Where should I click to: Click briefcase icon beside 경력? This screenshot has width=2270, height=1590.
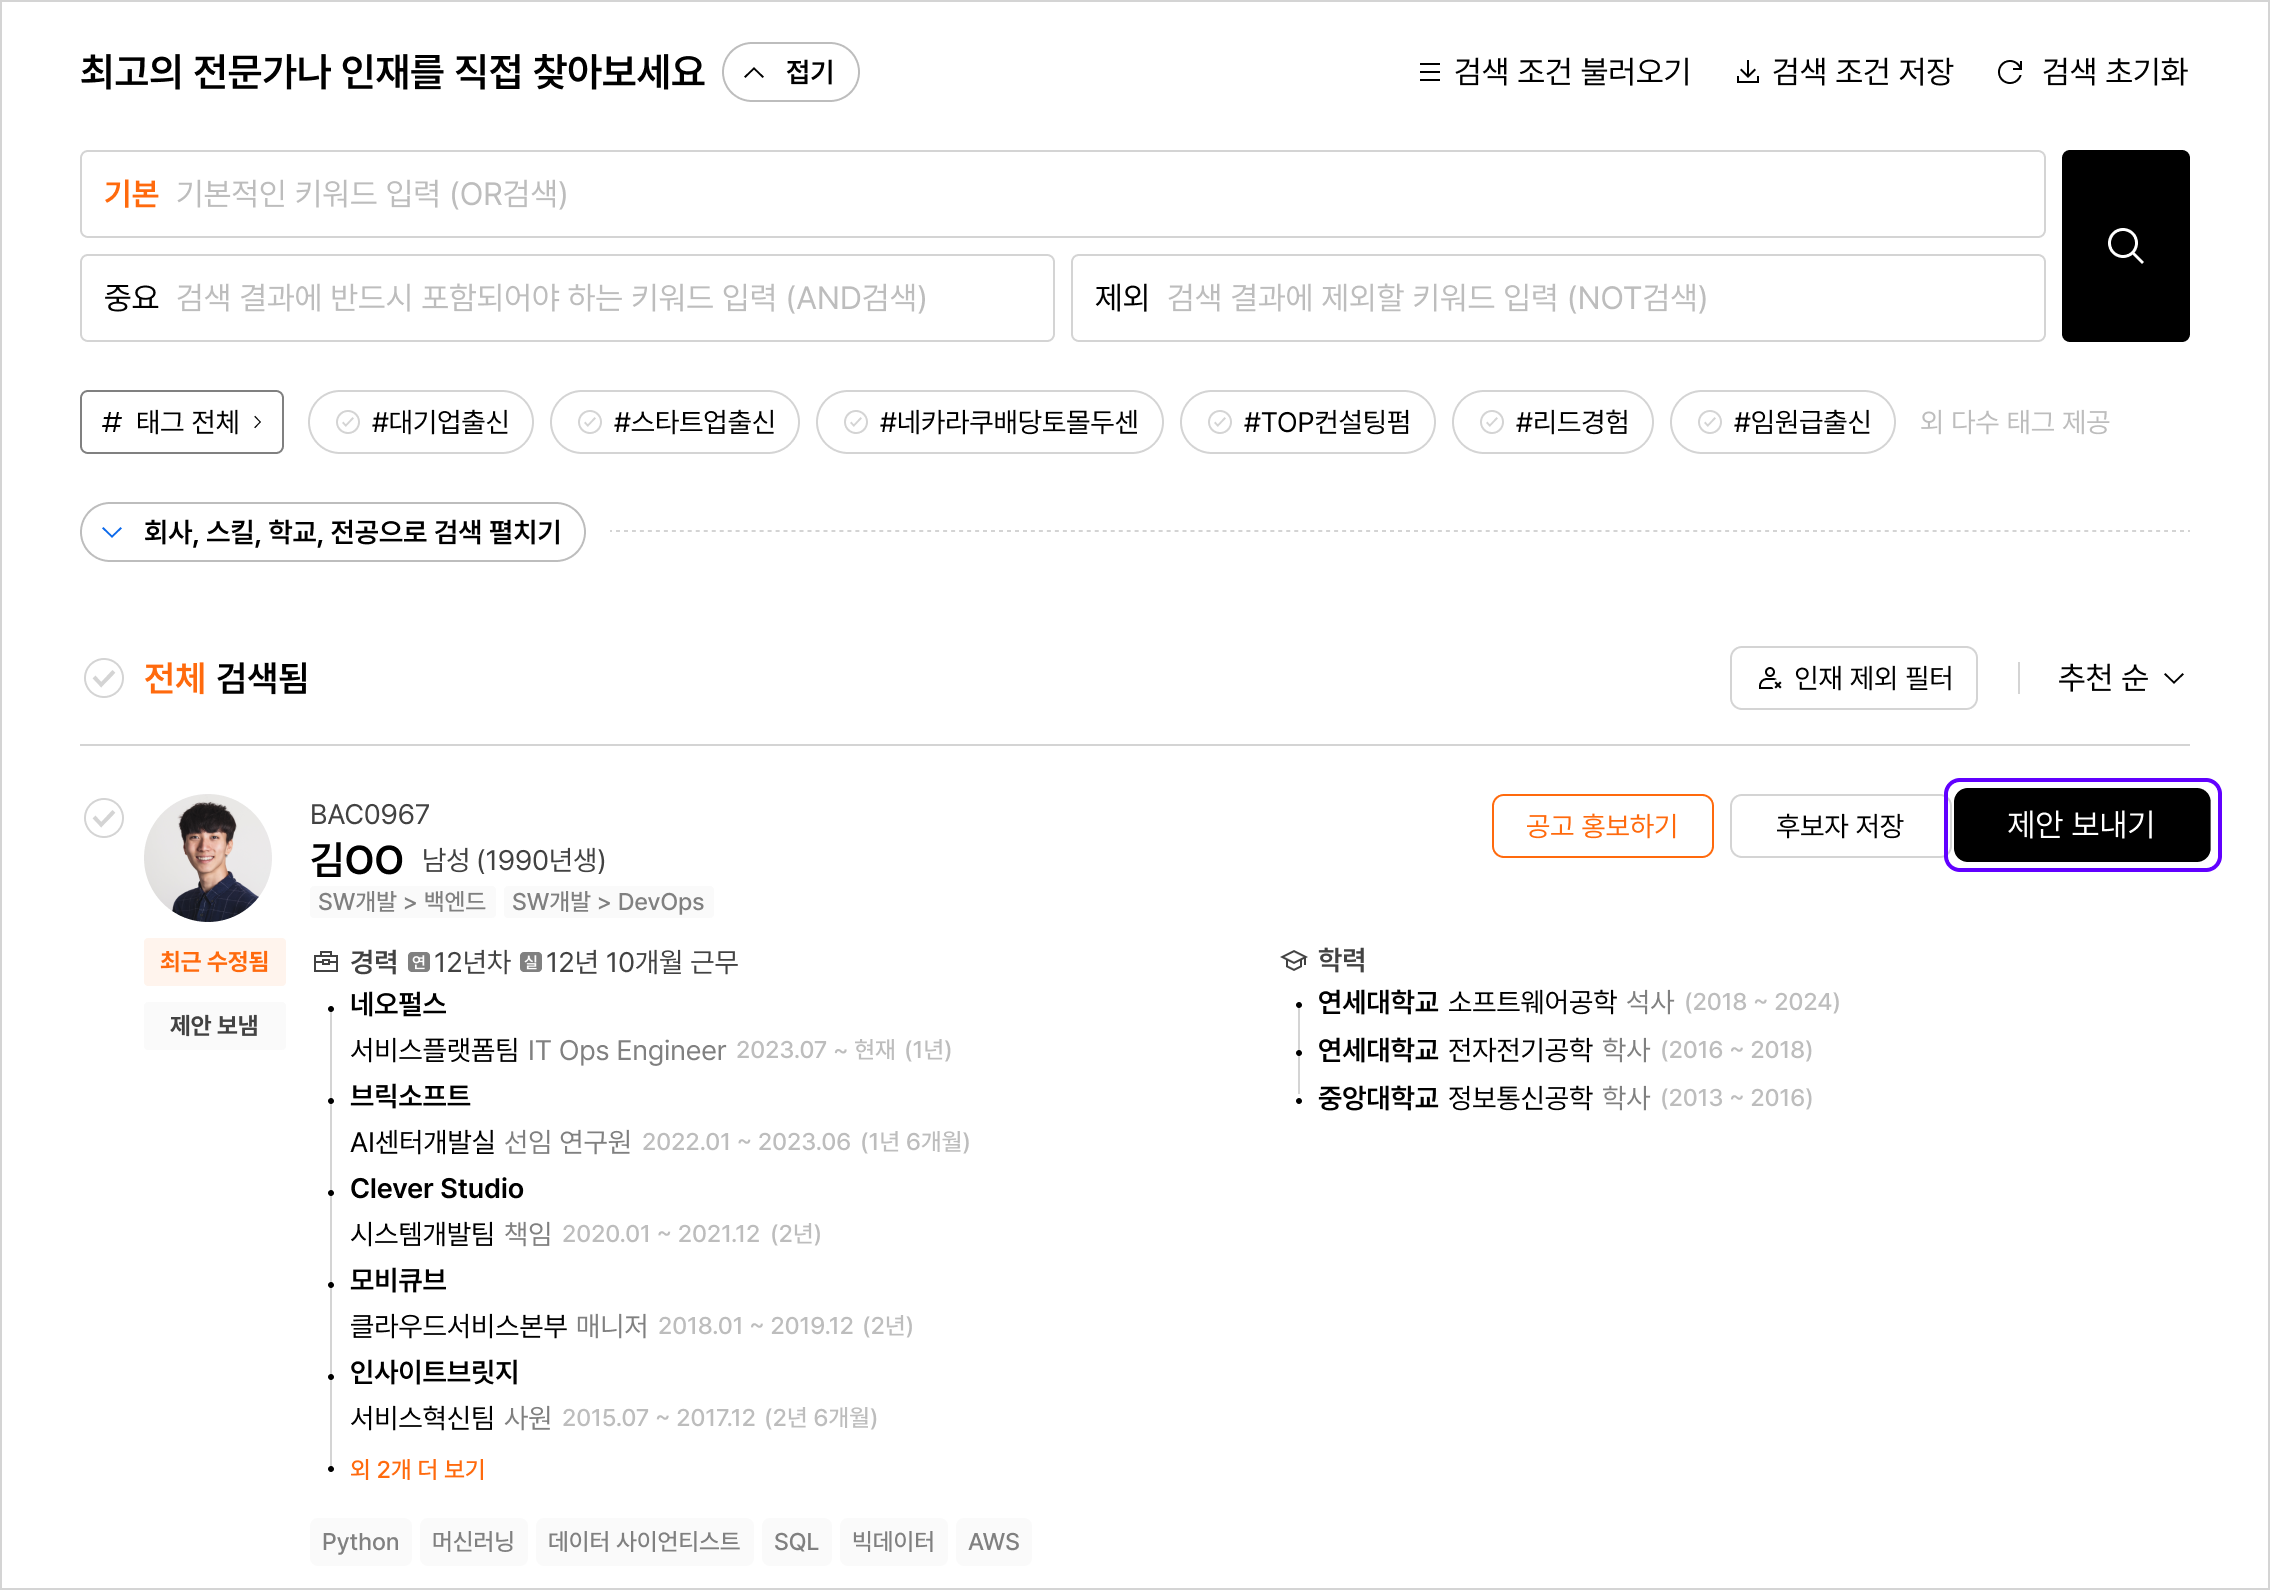click(326, 962)
